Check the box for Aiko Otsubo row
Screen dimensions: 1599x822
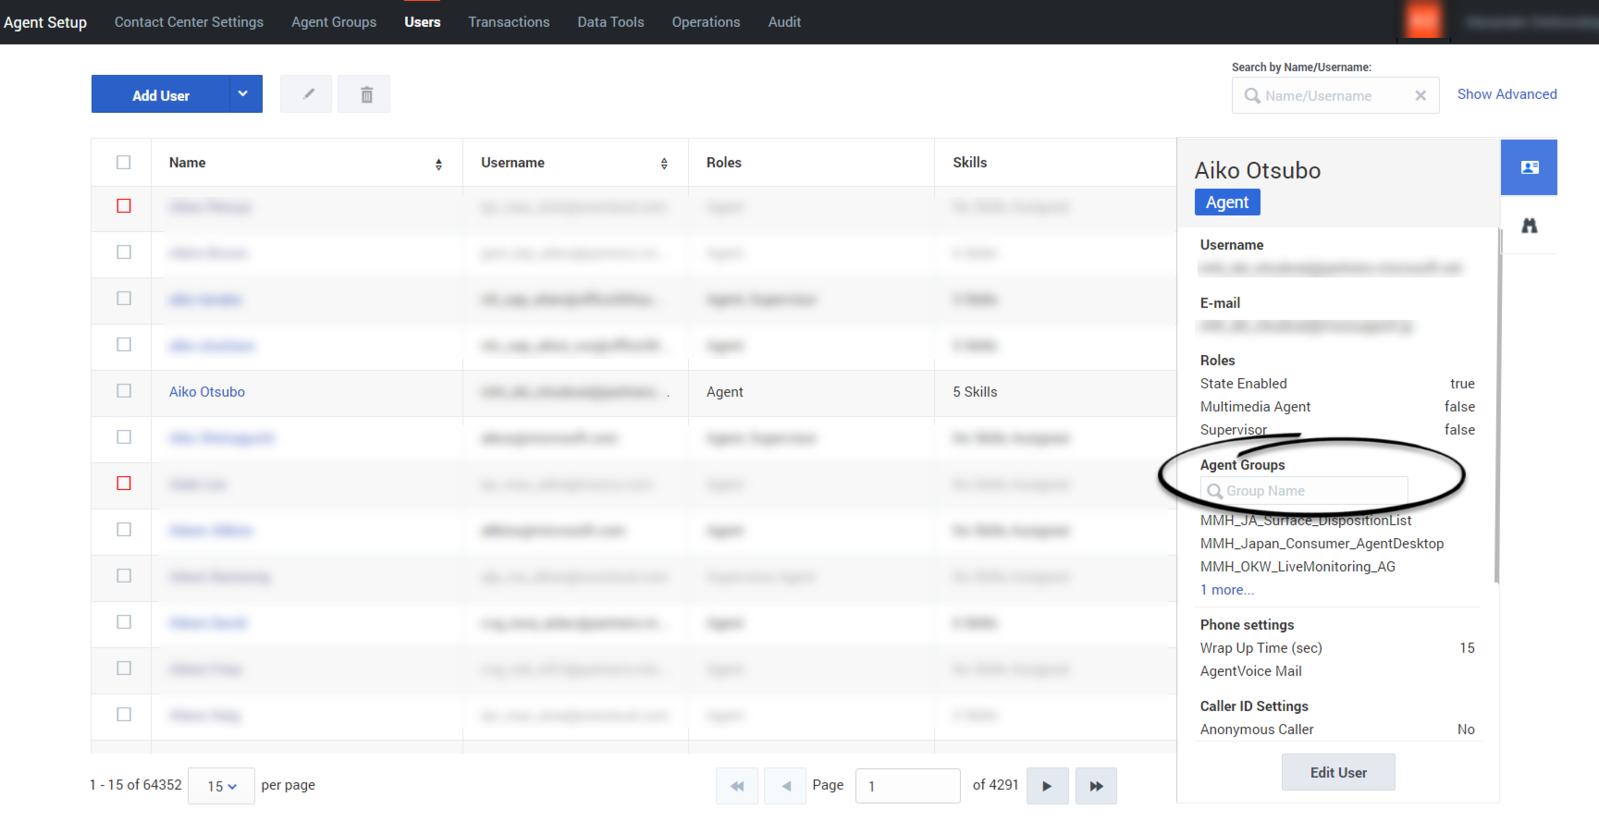tap(124, 391)
